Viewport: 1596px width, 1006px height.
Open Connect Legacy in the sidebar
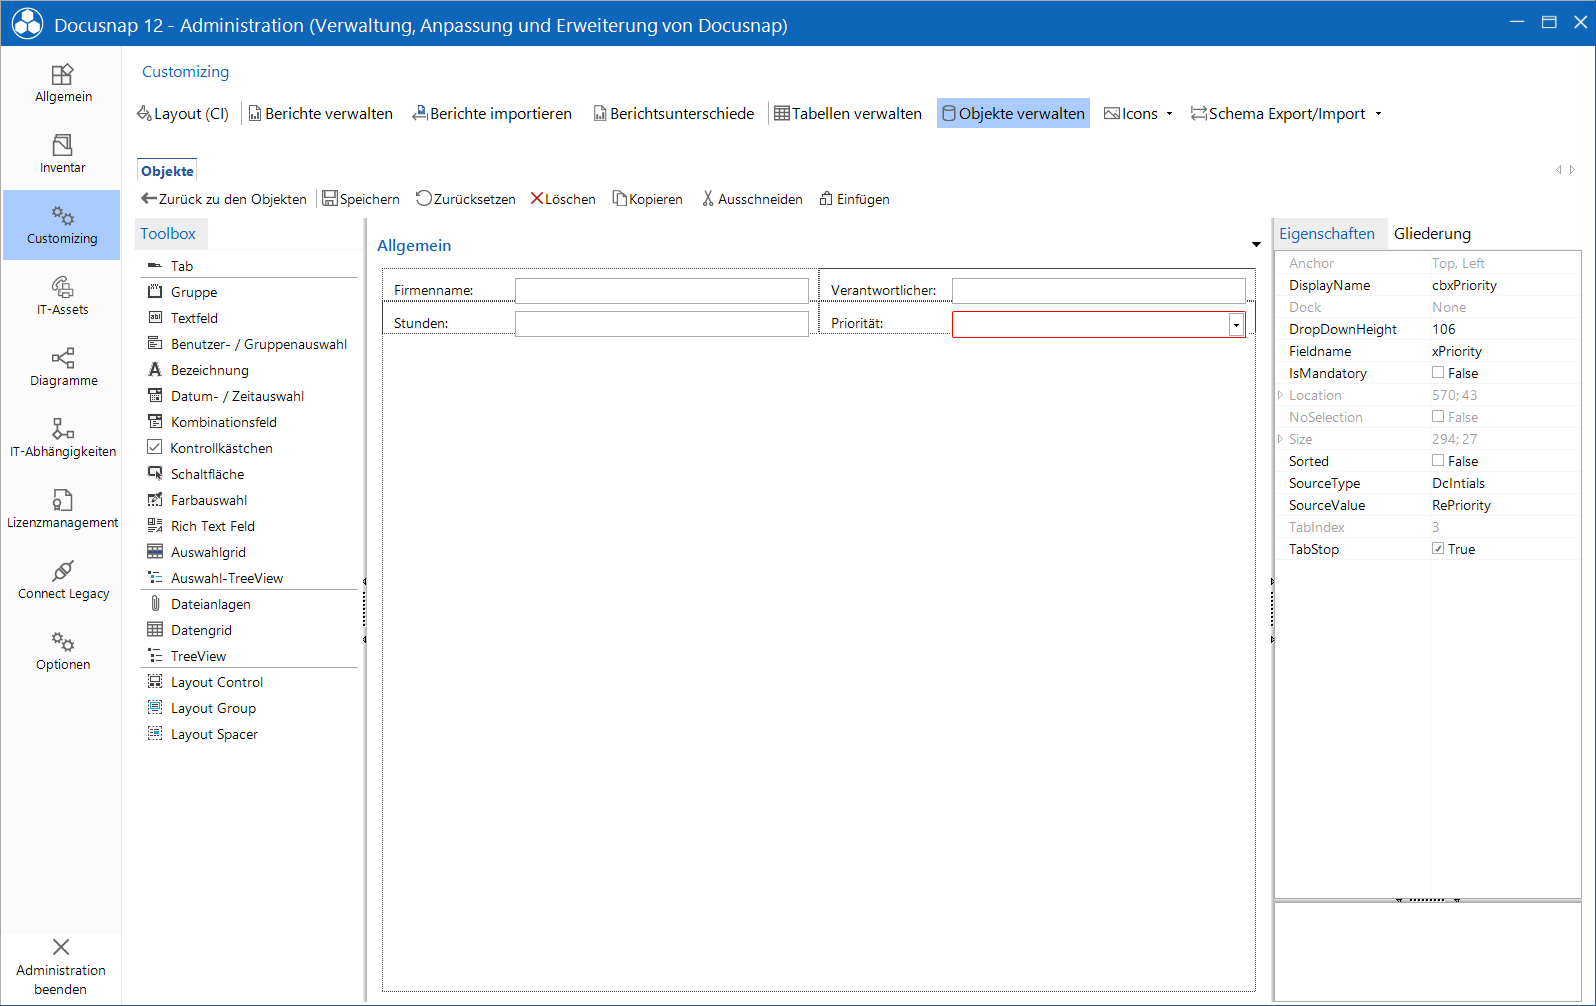click(62, 580)
